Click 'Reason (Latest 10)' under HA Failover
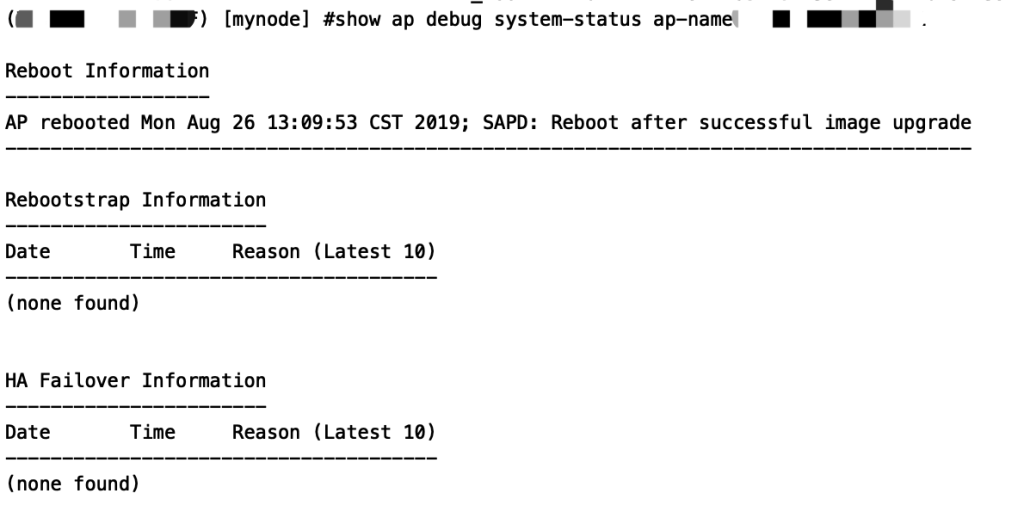This screenshot has height=518, width=1024. 334,432
